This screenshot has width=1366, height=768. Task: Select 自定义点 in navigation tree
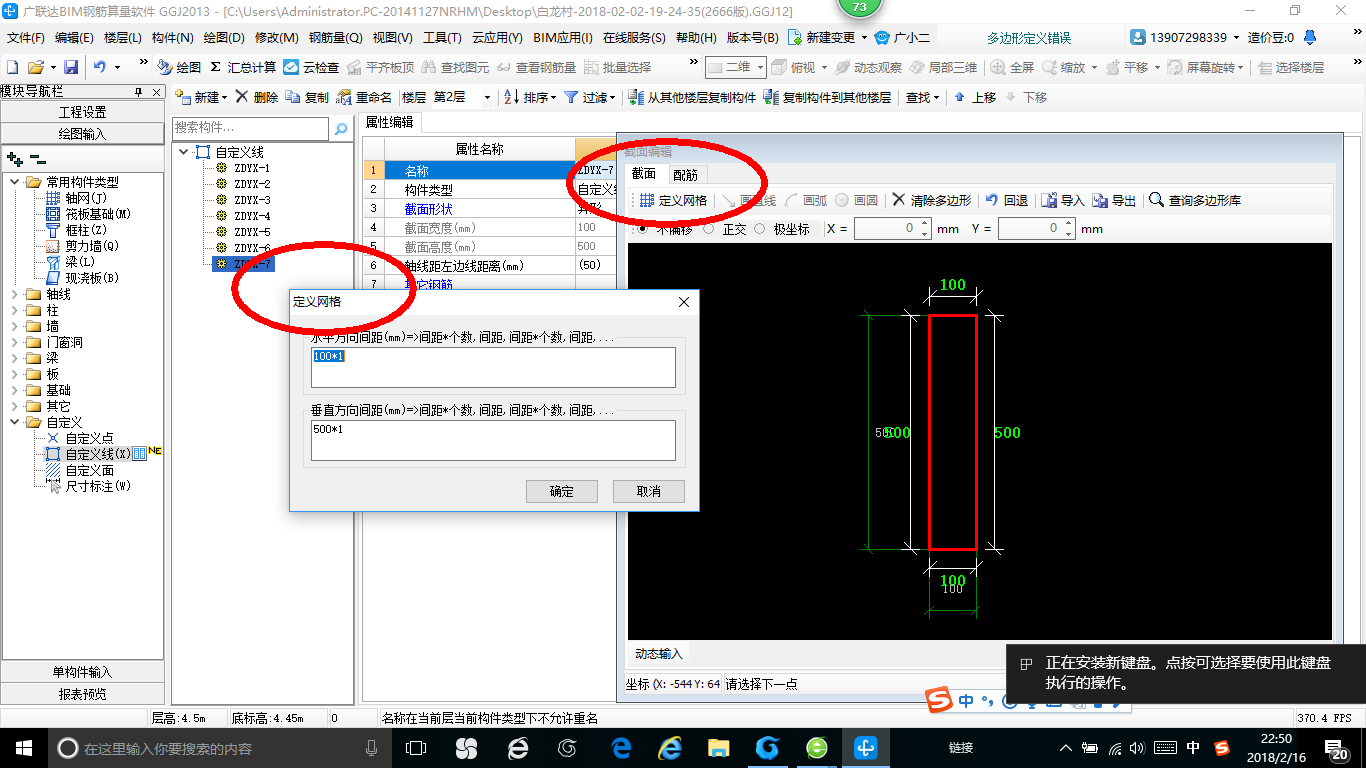click(89, 438)
